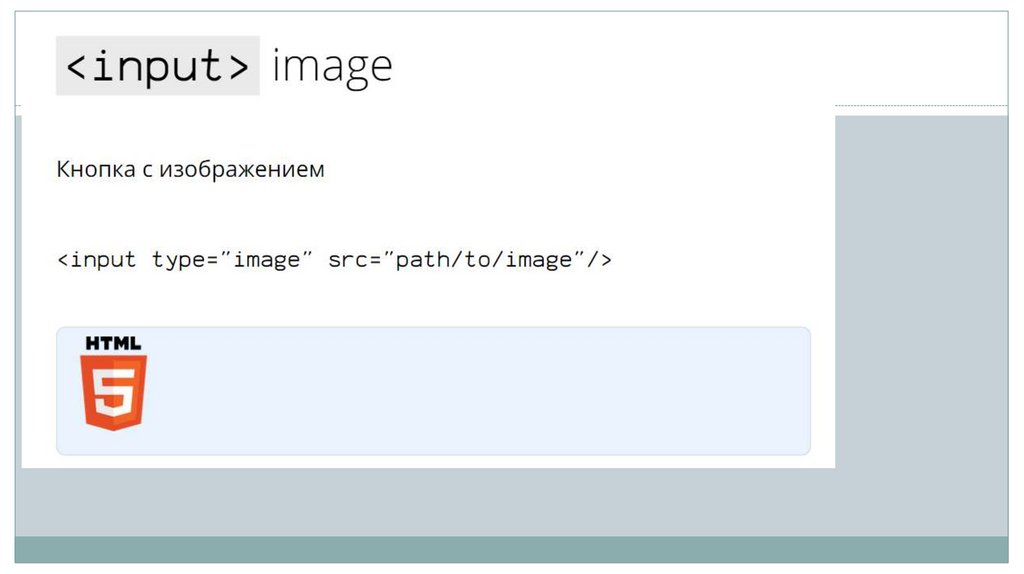The width and height of the screenshot is (1024, 574).
Task: Click empty area of light blue demo box
Action: pos(480,390)
